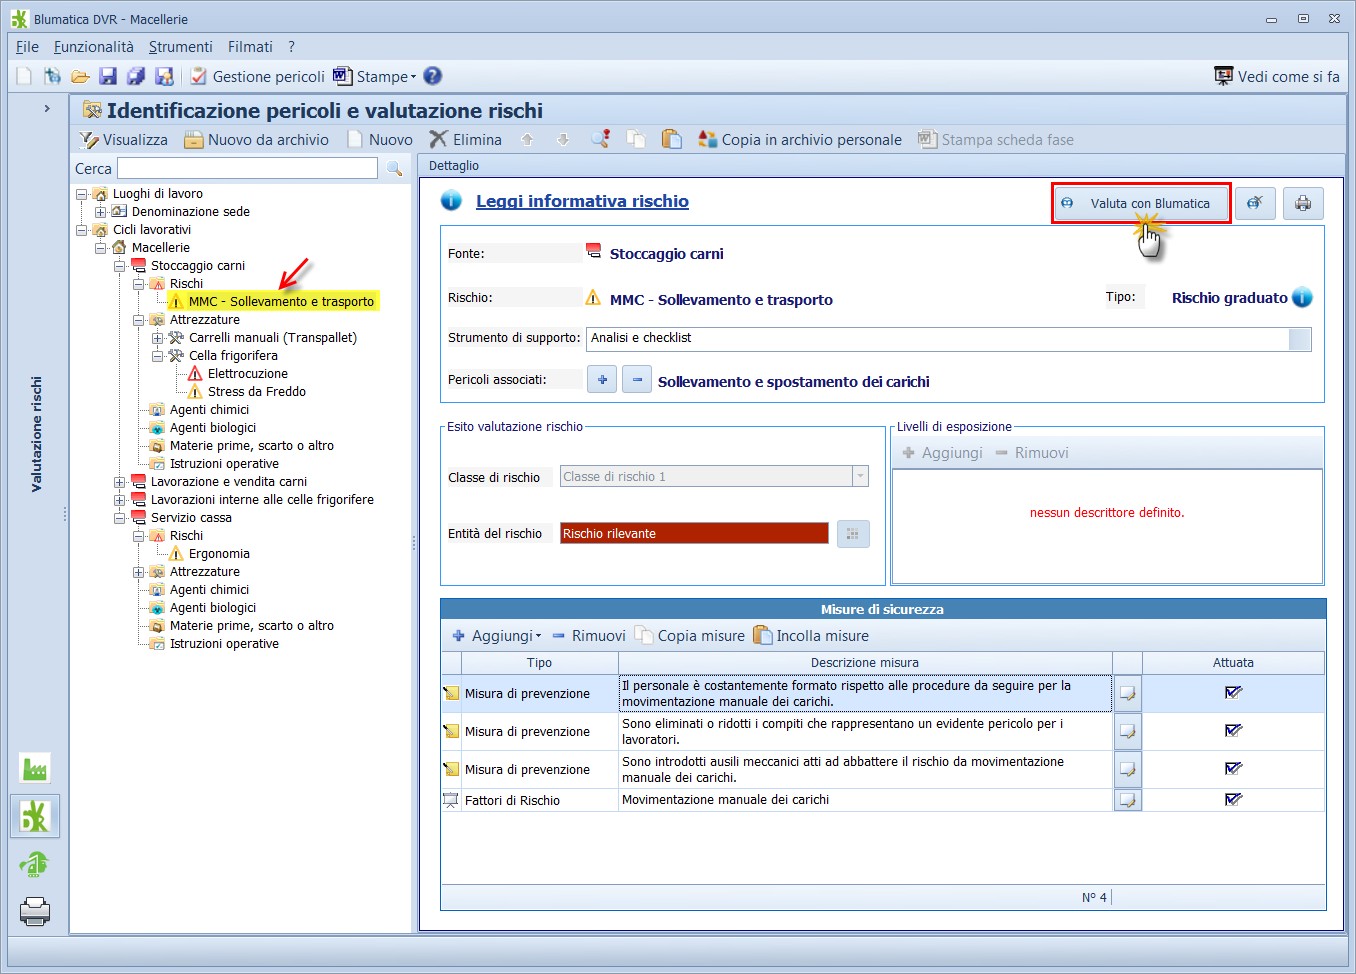Image resolution: width=1356 pixels, height=974 pixels.
Task: Click Rimuovi in Livelli di esposizione
Action: pyautogui.click(x=1031, y=453)
